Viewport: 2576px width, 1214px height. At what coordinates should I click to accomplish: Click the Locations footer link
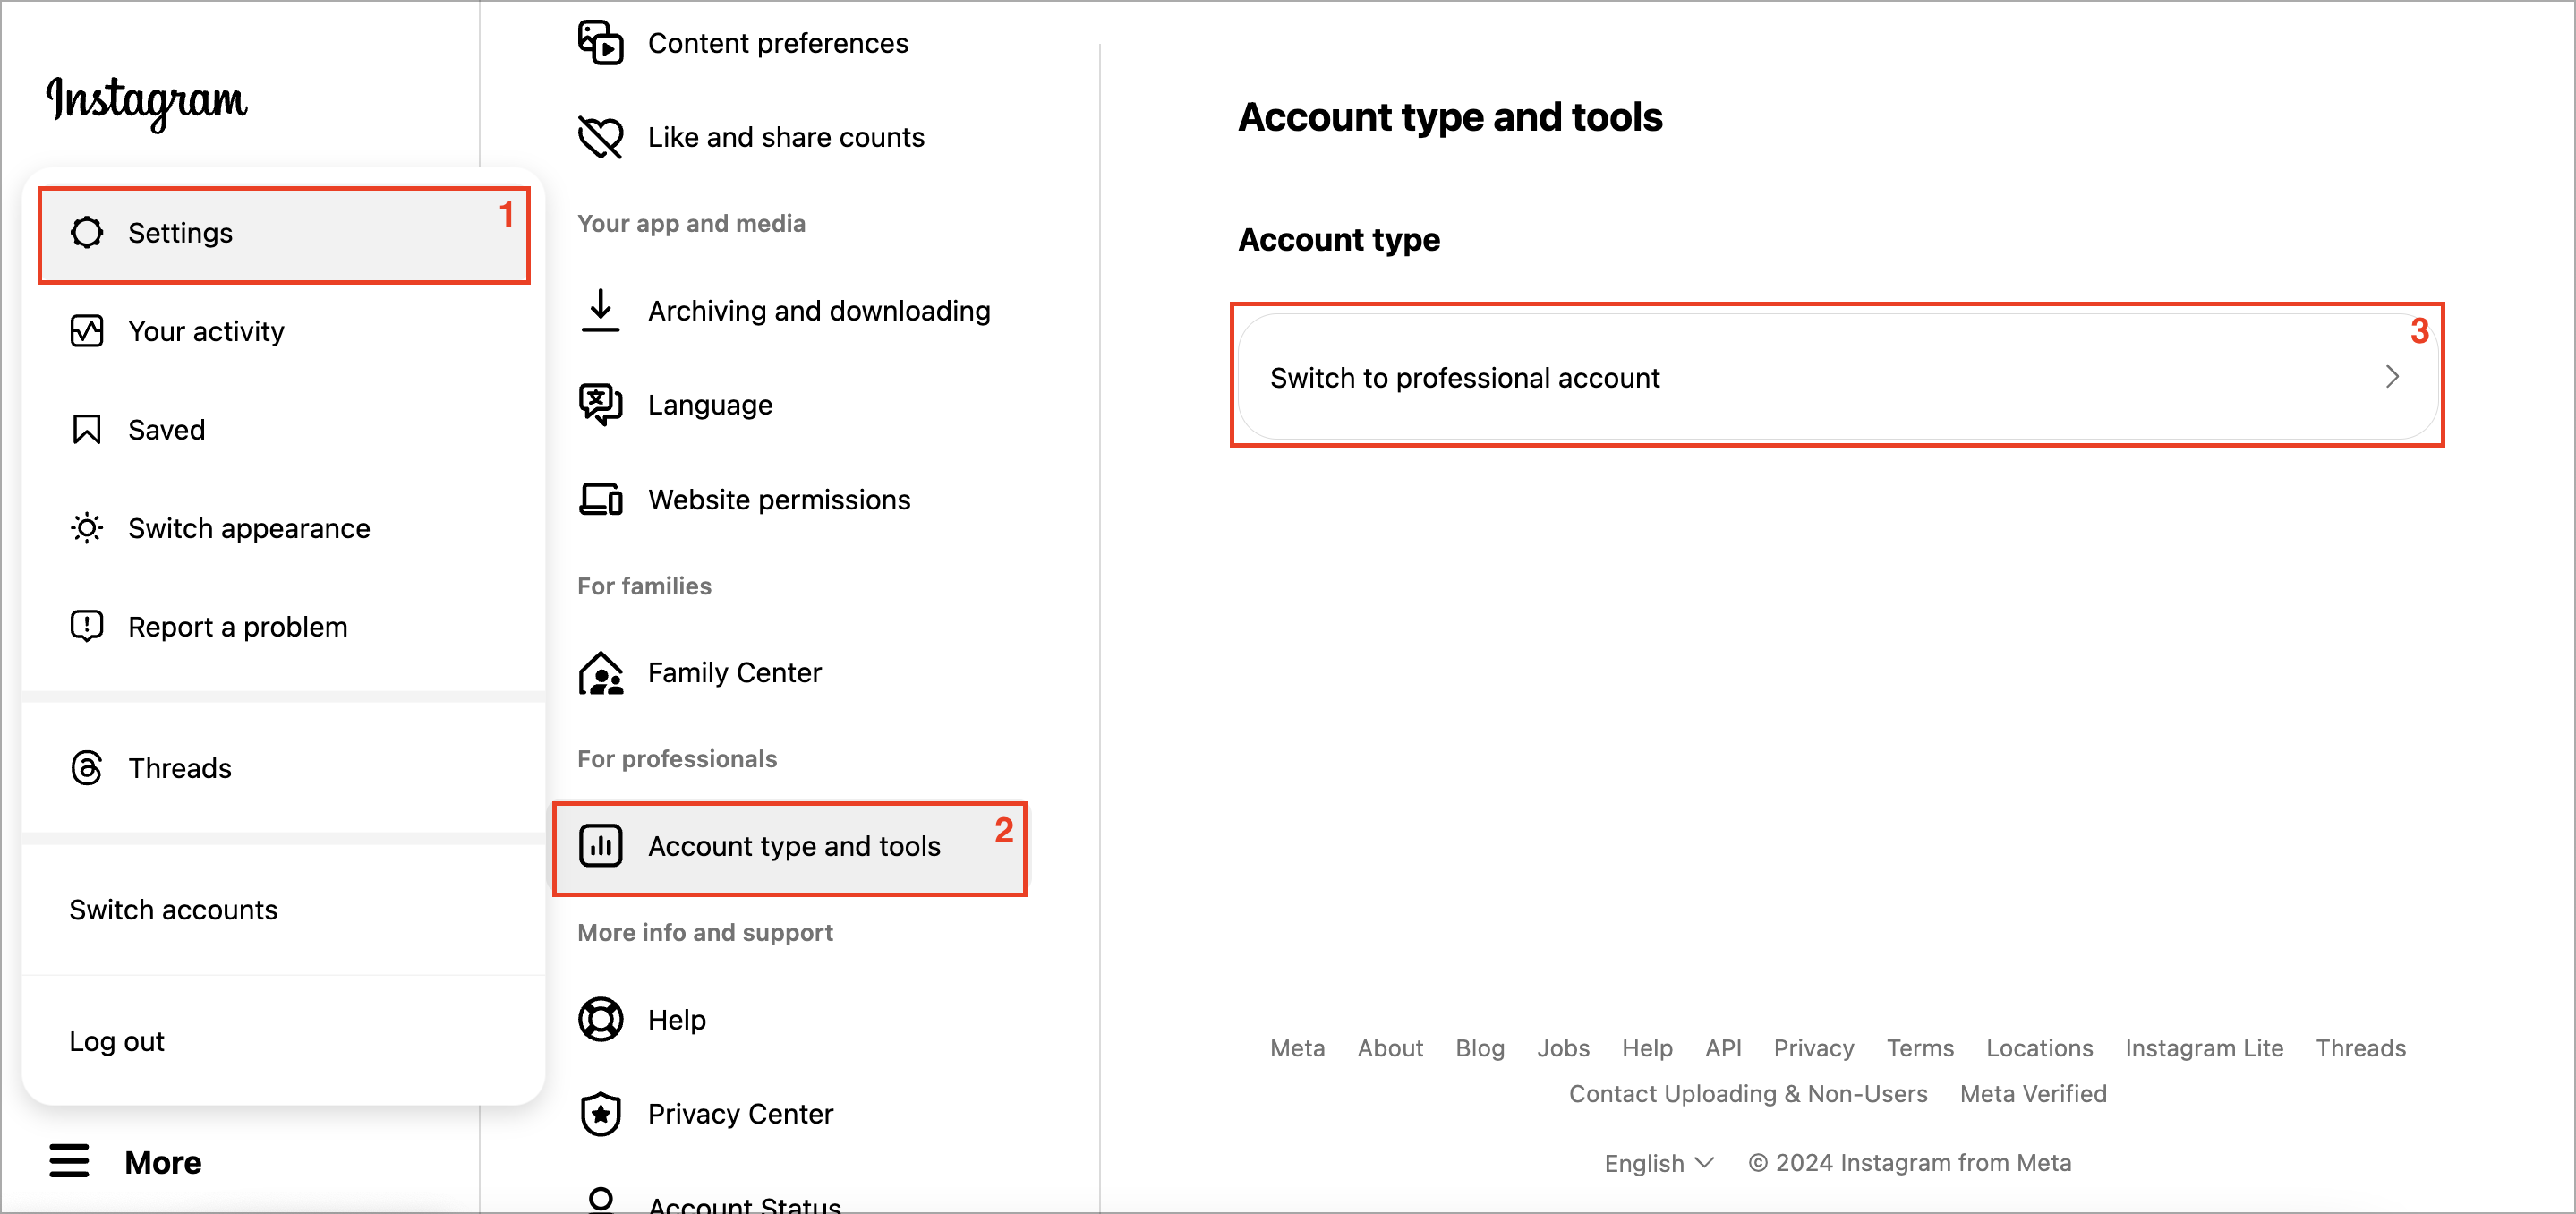(x=2039, y=1048)
